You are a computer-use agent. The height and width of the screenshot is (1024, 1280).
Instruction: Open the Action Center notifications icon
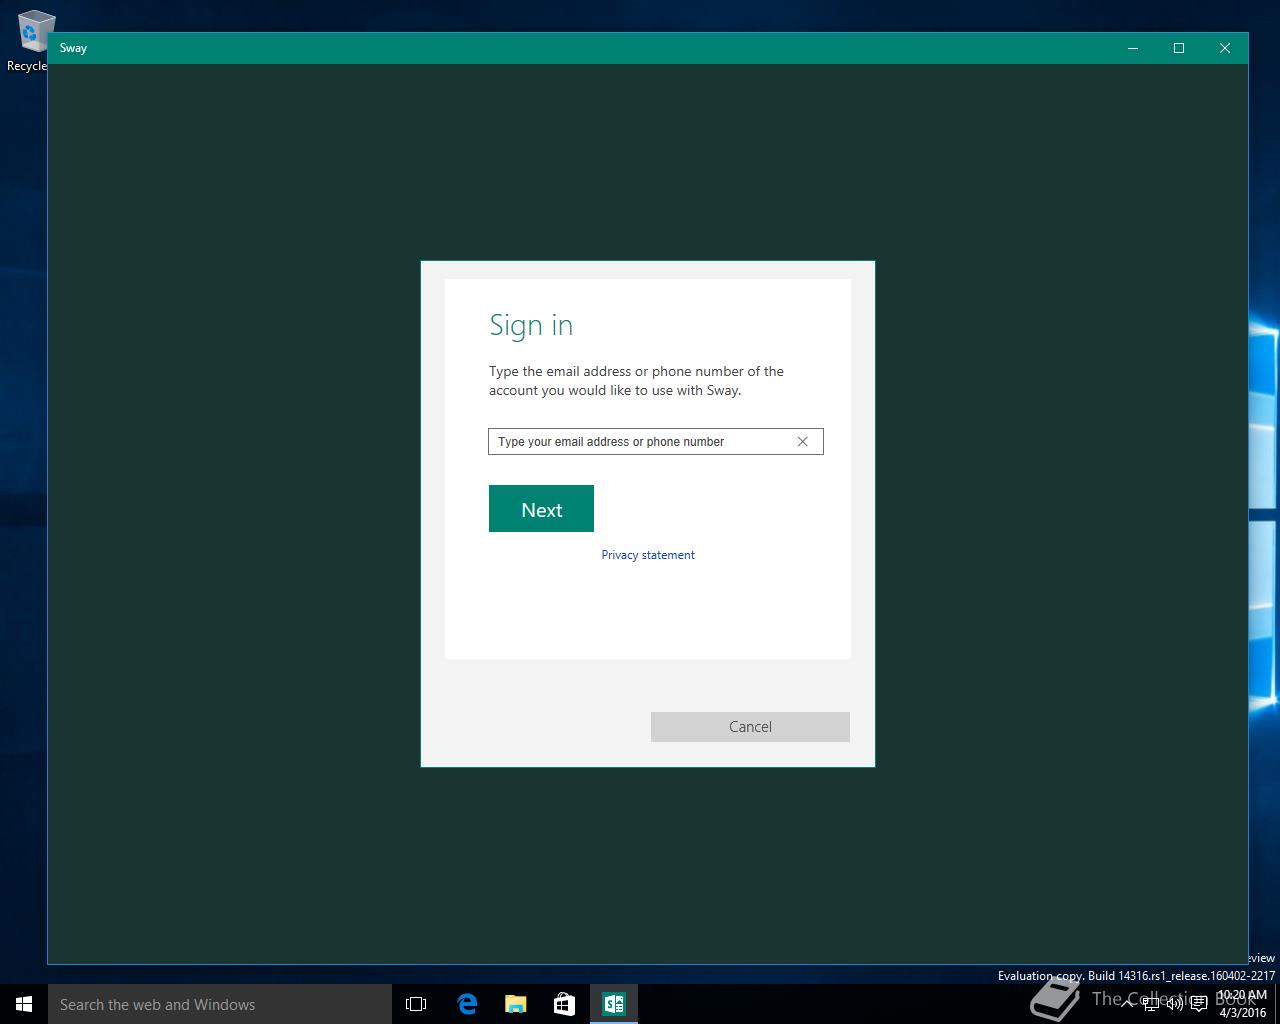[x=1198, y=1004]
